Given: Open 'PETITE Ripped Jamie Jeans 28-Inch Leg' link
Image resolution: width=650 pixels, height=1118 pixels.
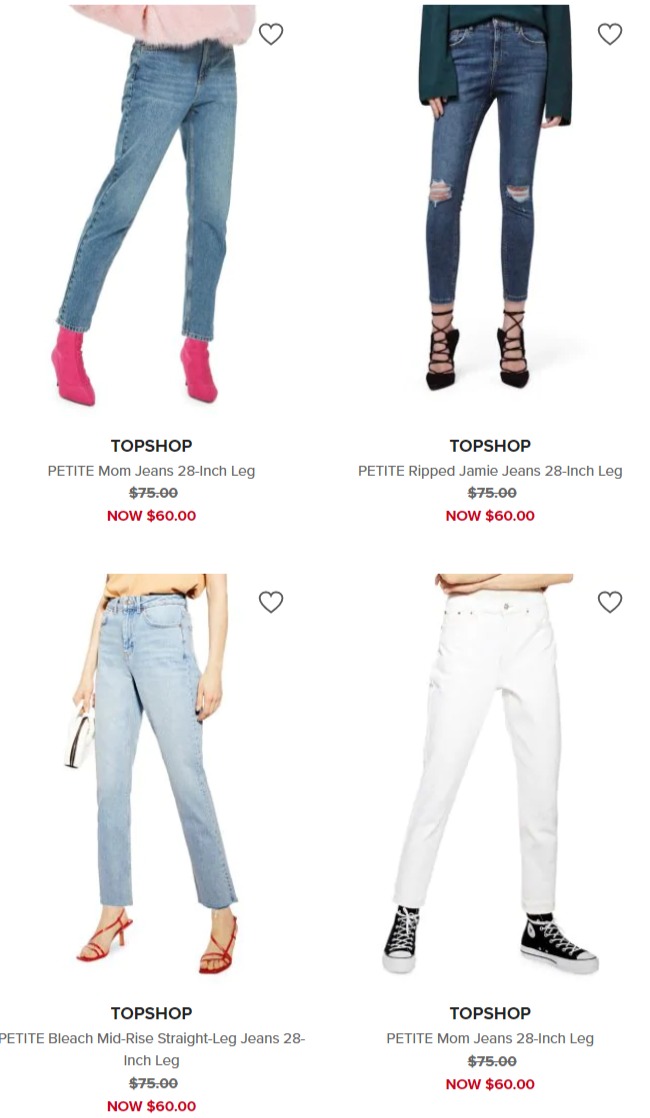Looking at the screenshot, I should pyautogui.click(x=490, y=471).
